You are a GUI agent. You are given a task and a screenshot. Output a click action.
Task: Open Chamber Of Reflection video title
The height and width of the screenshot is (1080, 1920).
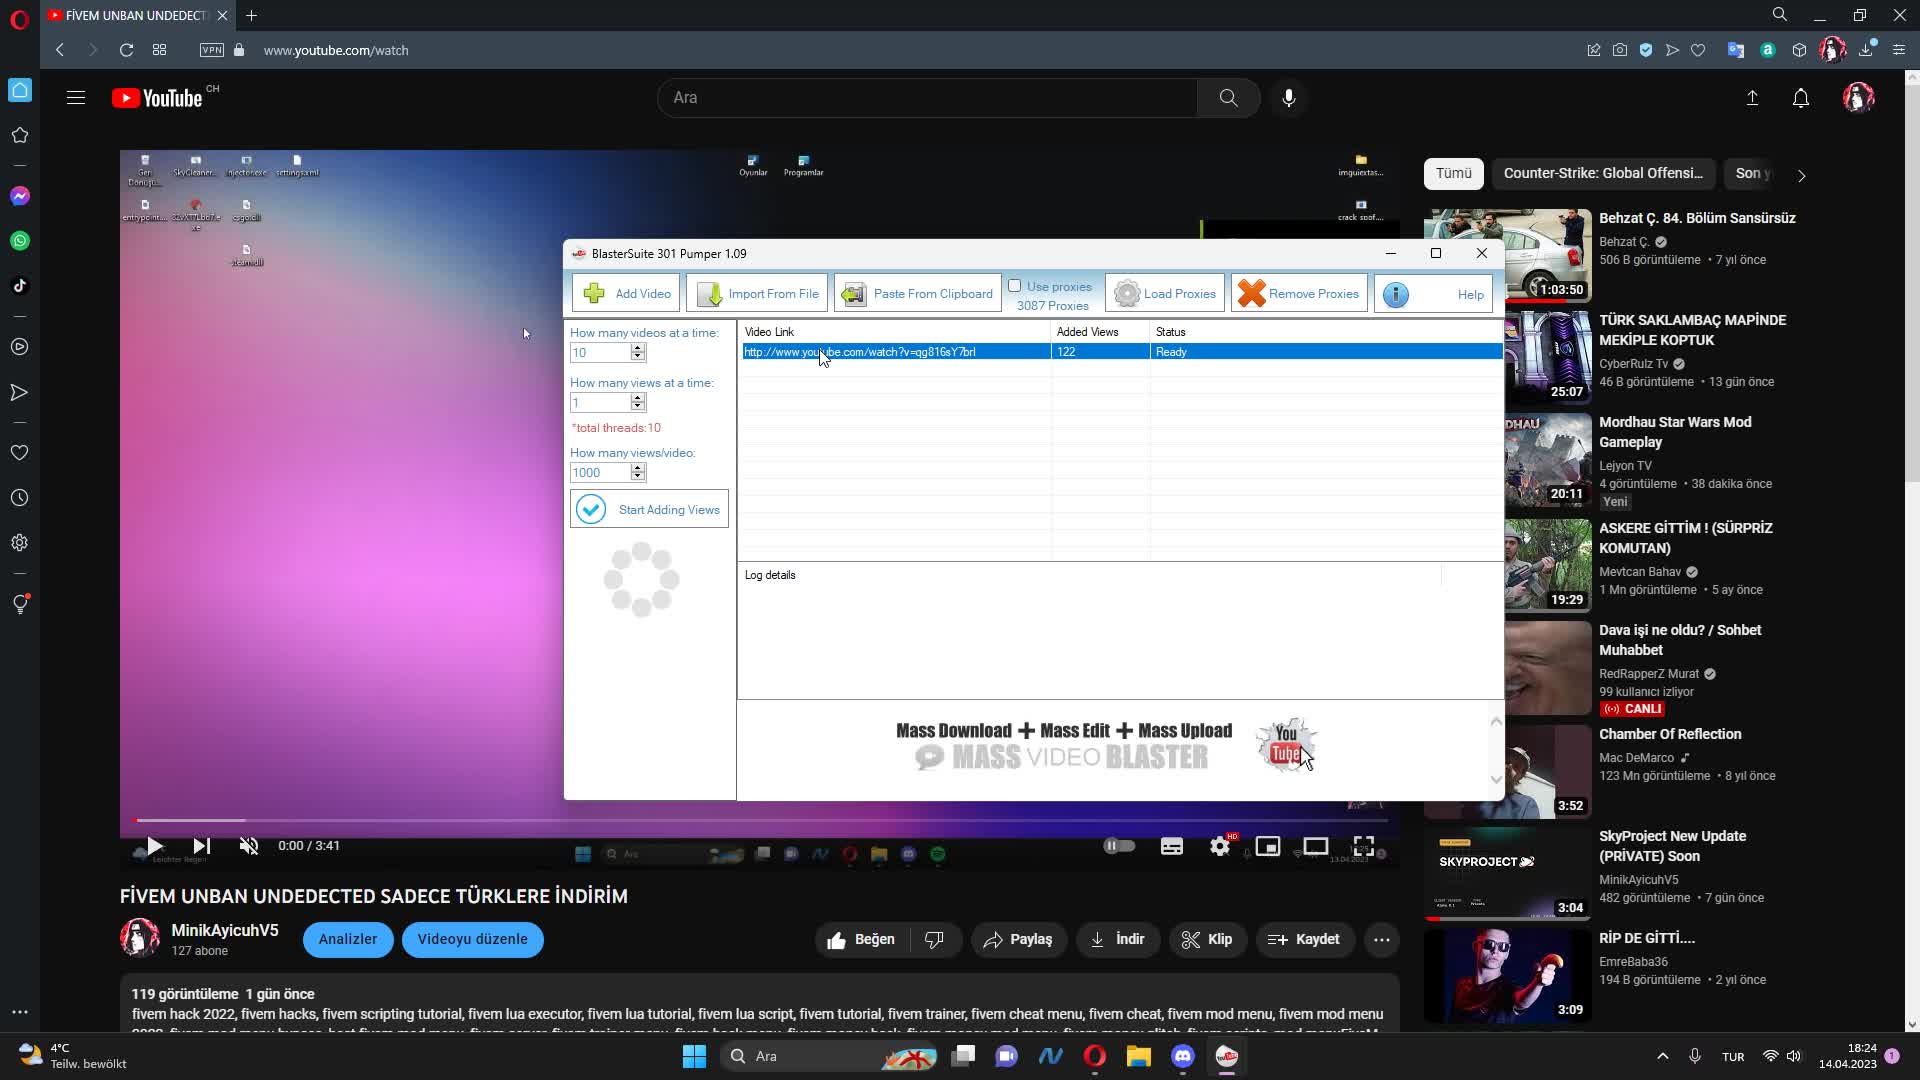click(x=1670, y=734)
